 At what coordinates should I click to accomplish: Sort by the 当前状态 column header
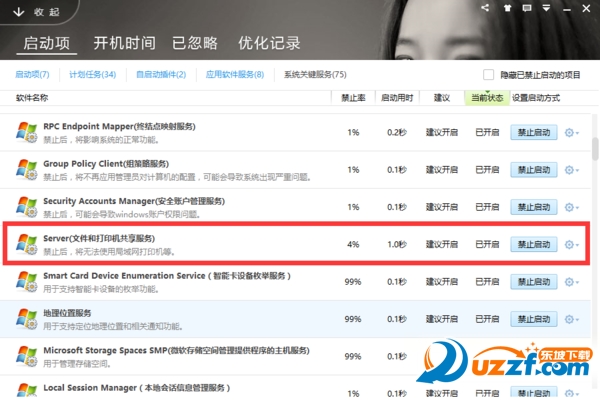(486, 98)
